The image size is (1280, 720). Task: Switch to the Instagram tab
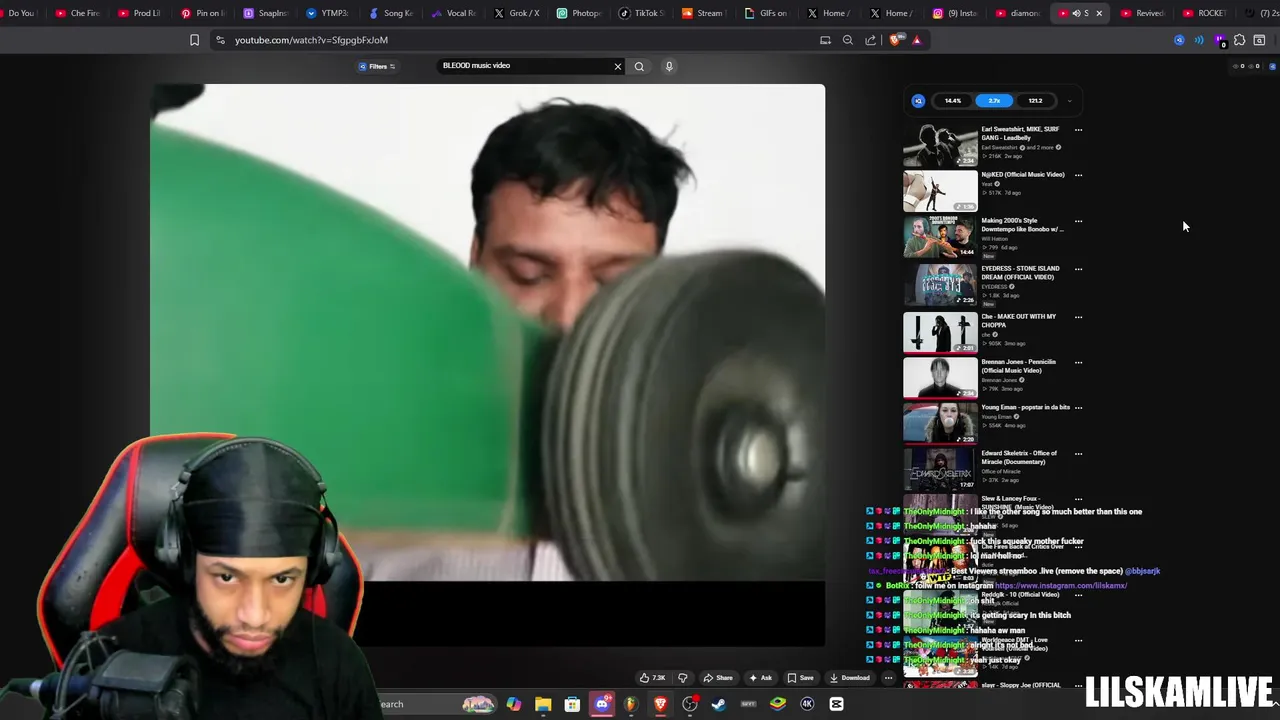pos(955,13)
